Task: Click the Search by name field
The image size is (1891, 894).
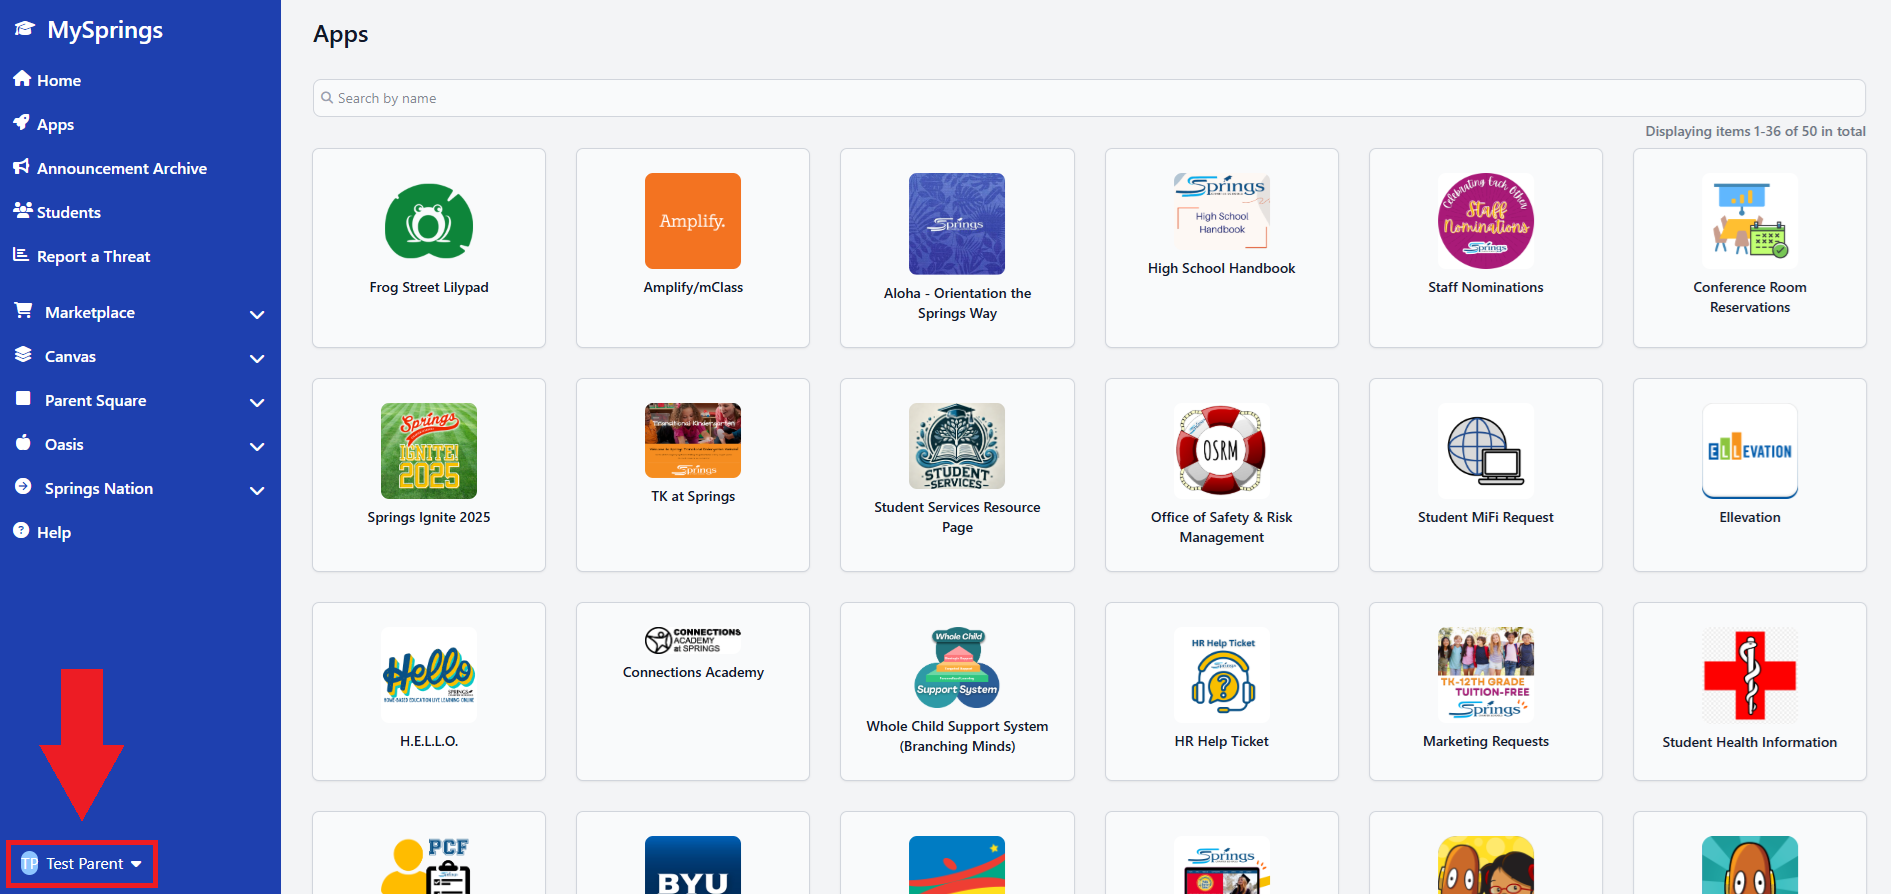Action: click(1088, 98)
